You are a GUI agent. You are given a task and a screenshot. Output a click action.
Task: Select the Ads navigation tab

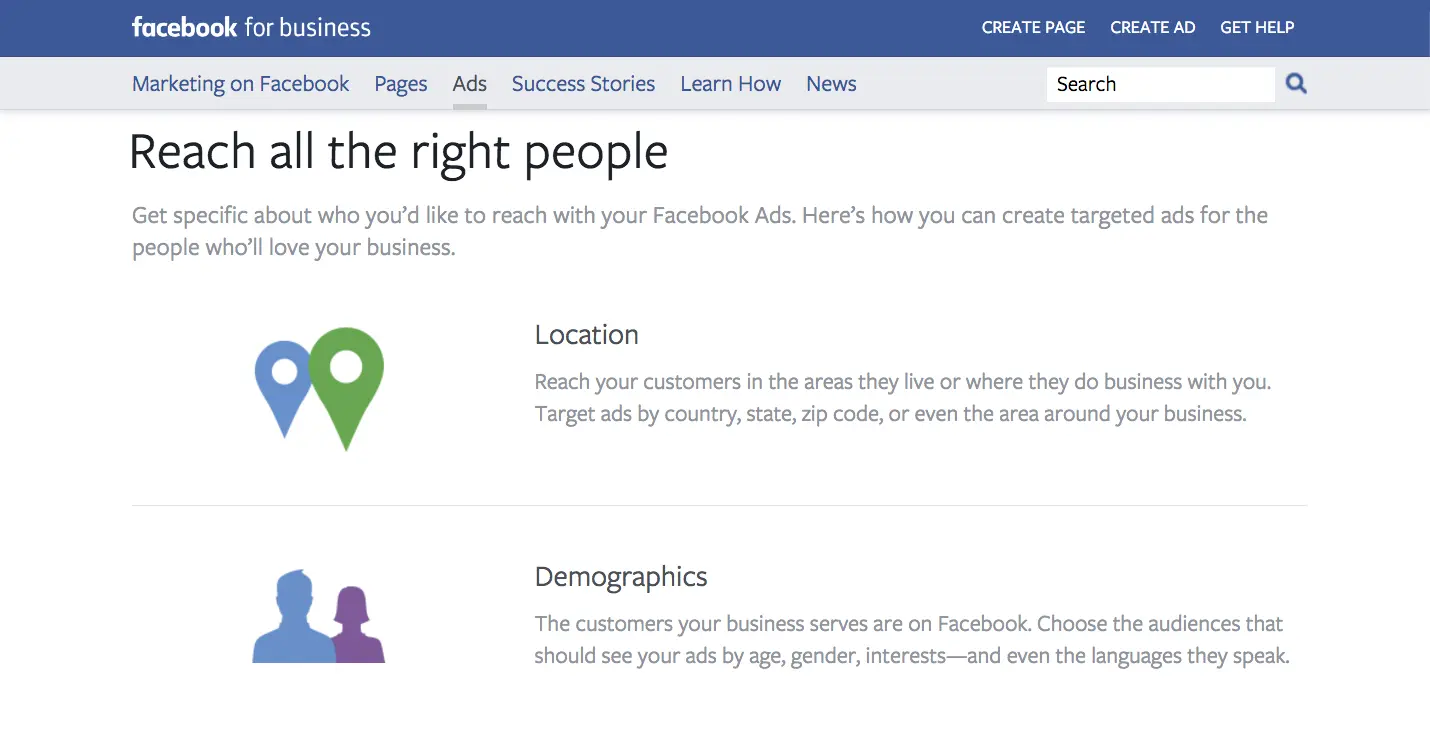click(x=470, y=84)
